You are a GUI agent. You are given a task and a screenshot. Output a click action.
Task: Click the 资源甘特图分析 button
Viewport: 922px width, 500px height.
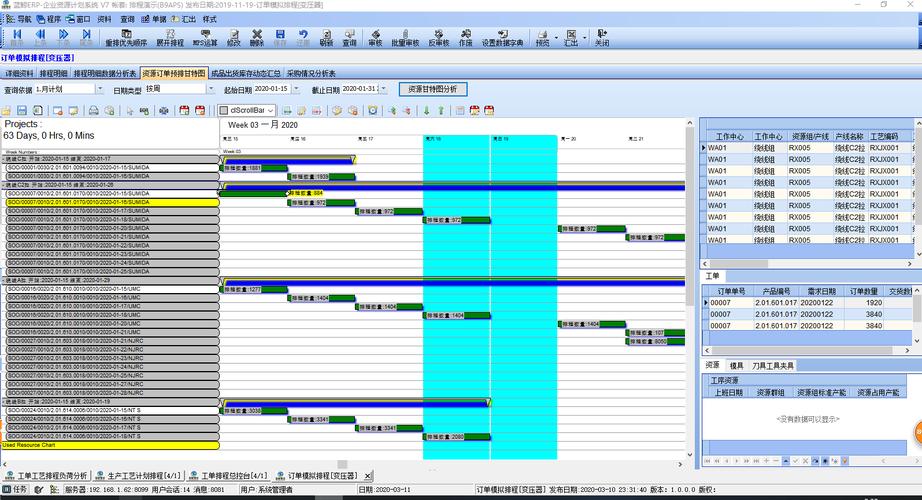433,89
